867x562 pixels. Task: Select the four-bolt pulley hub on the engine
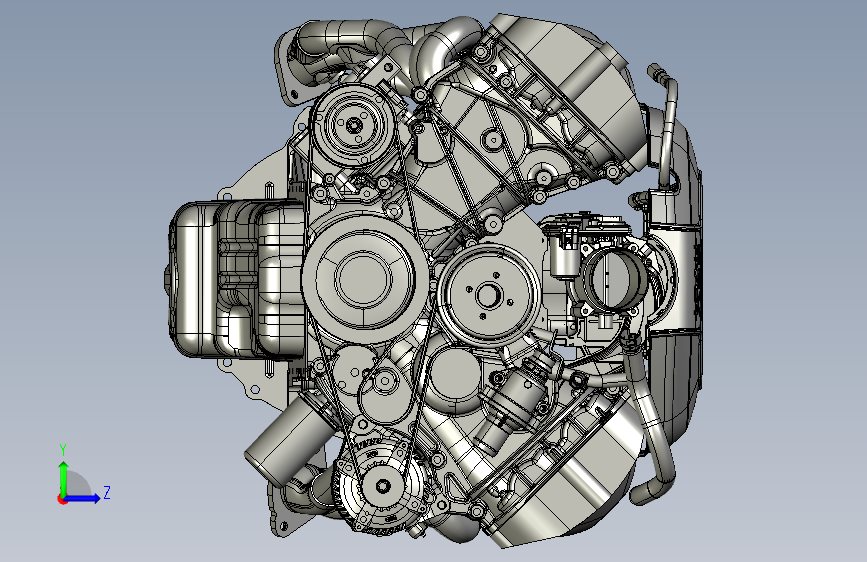tap(489, 295)
